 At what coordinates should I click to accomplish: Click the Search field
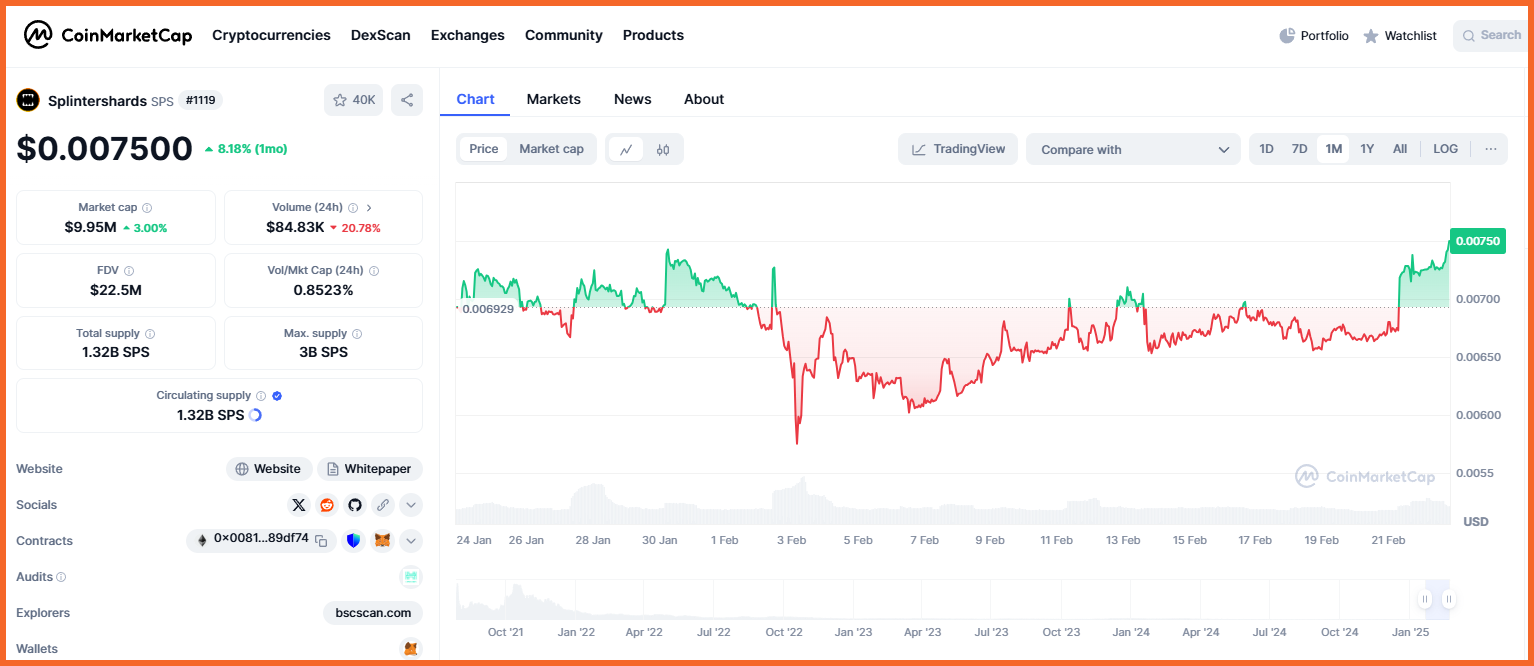tap(1492, 36)
